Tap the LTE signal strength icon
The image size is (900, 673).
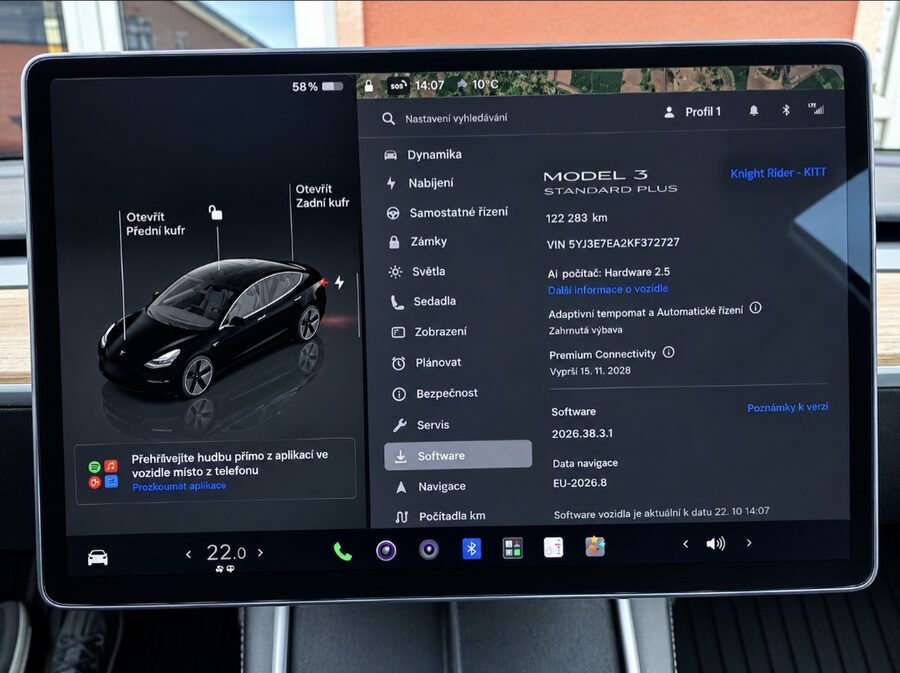pyautogui.click(x=816, y=108)
